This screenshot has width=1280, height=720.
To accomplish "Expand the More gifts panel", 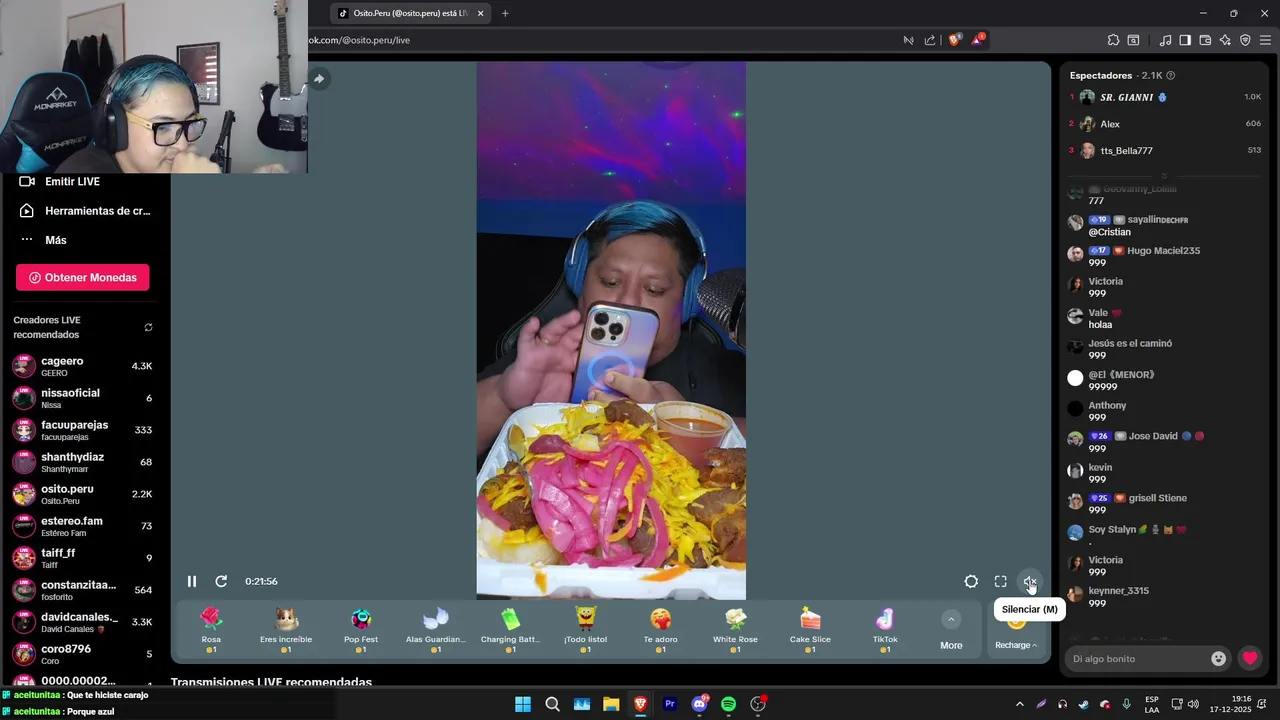I will (x=951, y=631).
